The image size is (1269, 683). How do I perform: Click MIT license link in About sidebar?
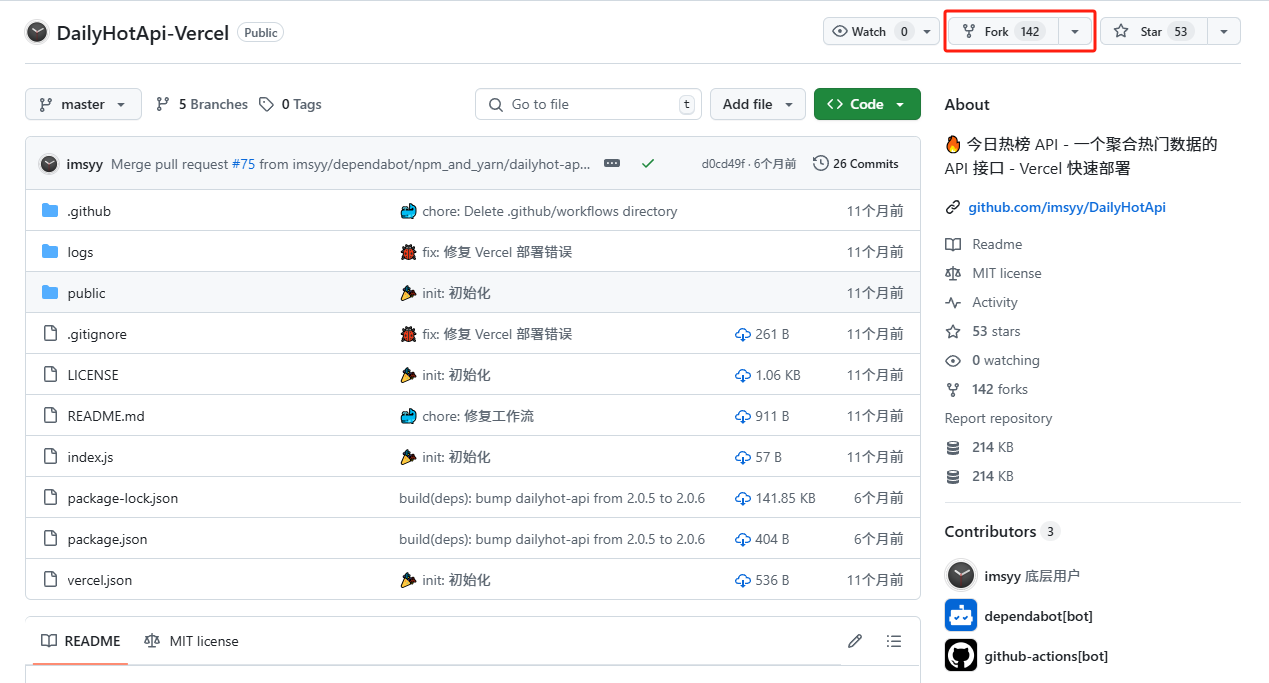1007,273
